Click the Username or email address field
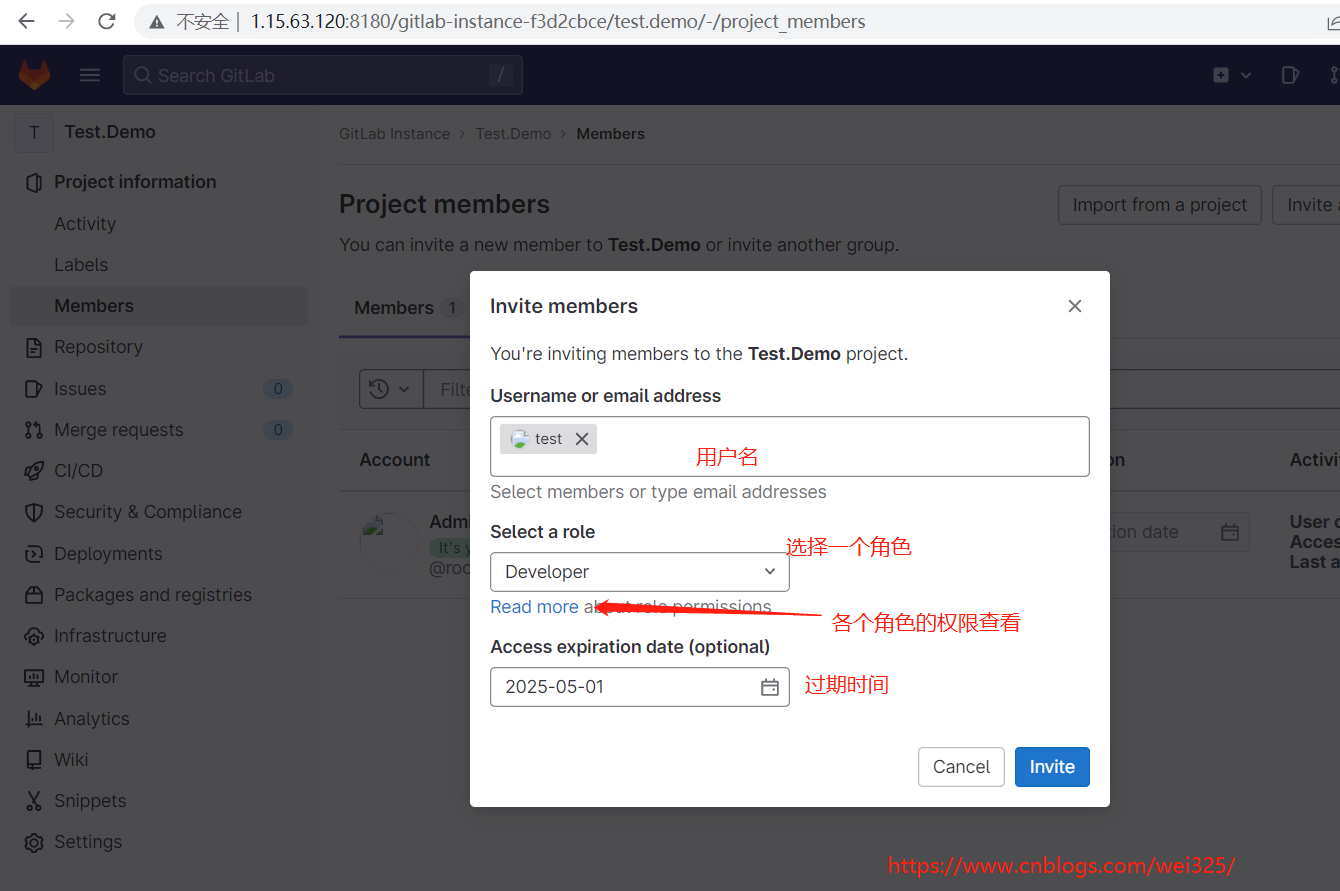Viewport: 1340px width, 891px height. 790,446
